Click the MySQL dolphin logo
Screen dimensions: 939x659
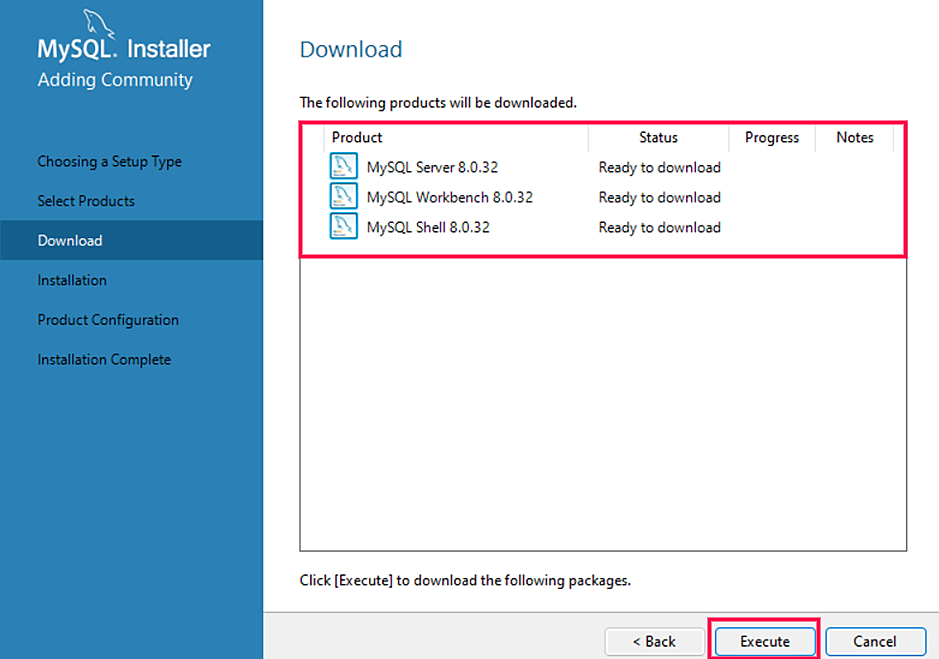pos(98,24)
